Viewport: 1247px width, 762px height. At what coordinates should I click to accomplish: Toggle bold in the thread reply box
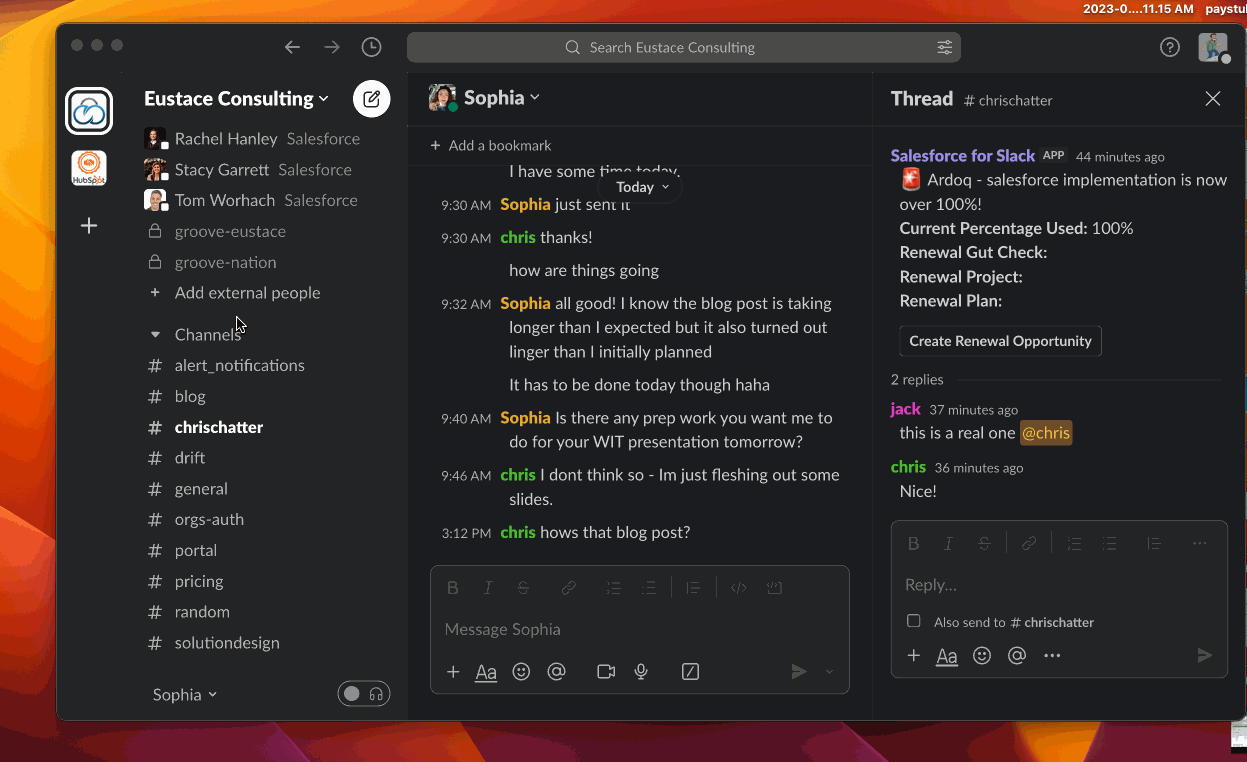coord(913,544)
